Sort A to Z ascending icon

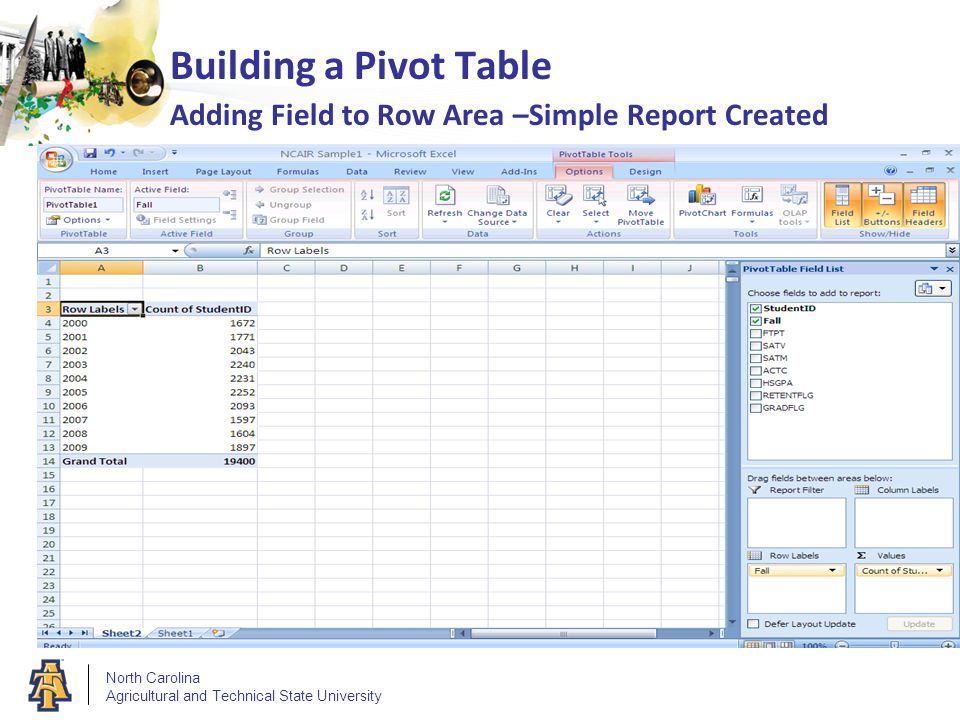pyautogui.click(x=367, y=195)
